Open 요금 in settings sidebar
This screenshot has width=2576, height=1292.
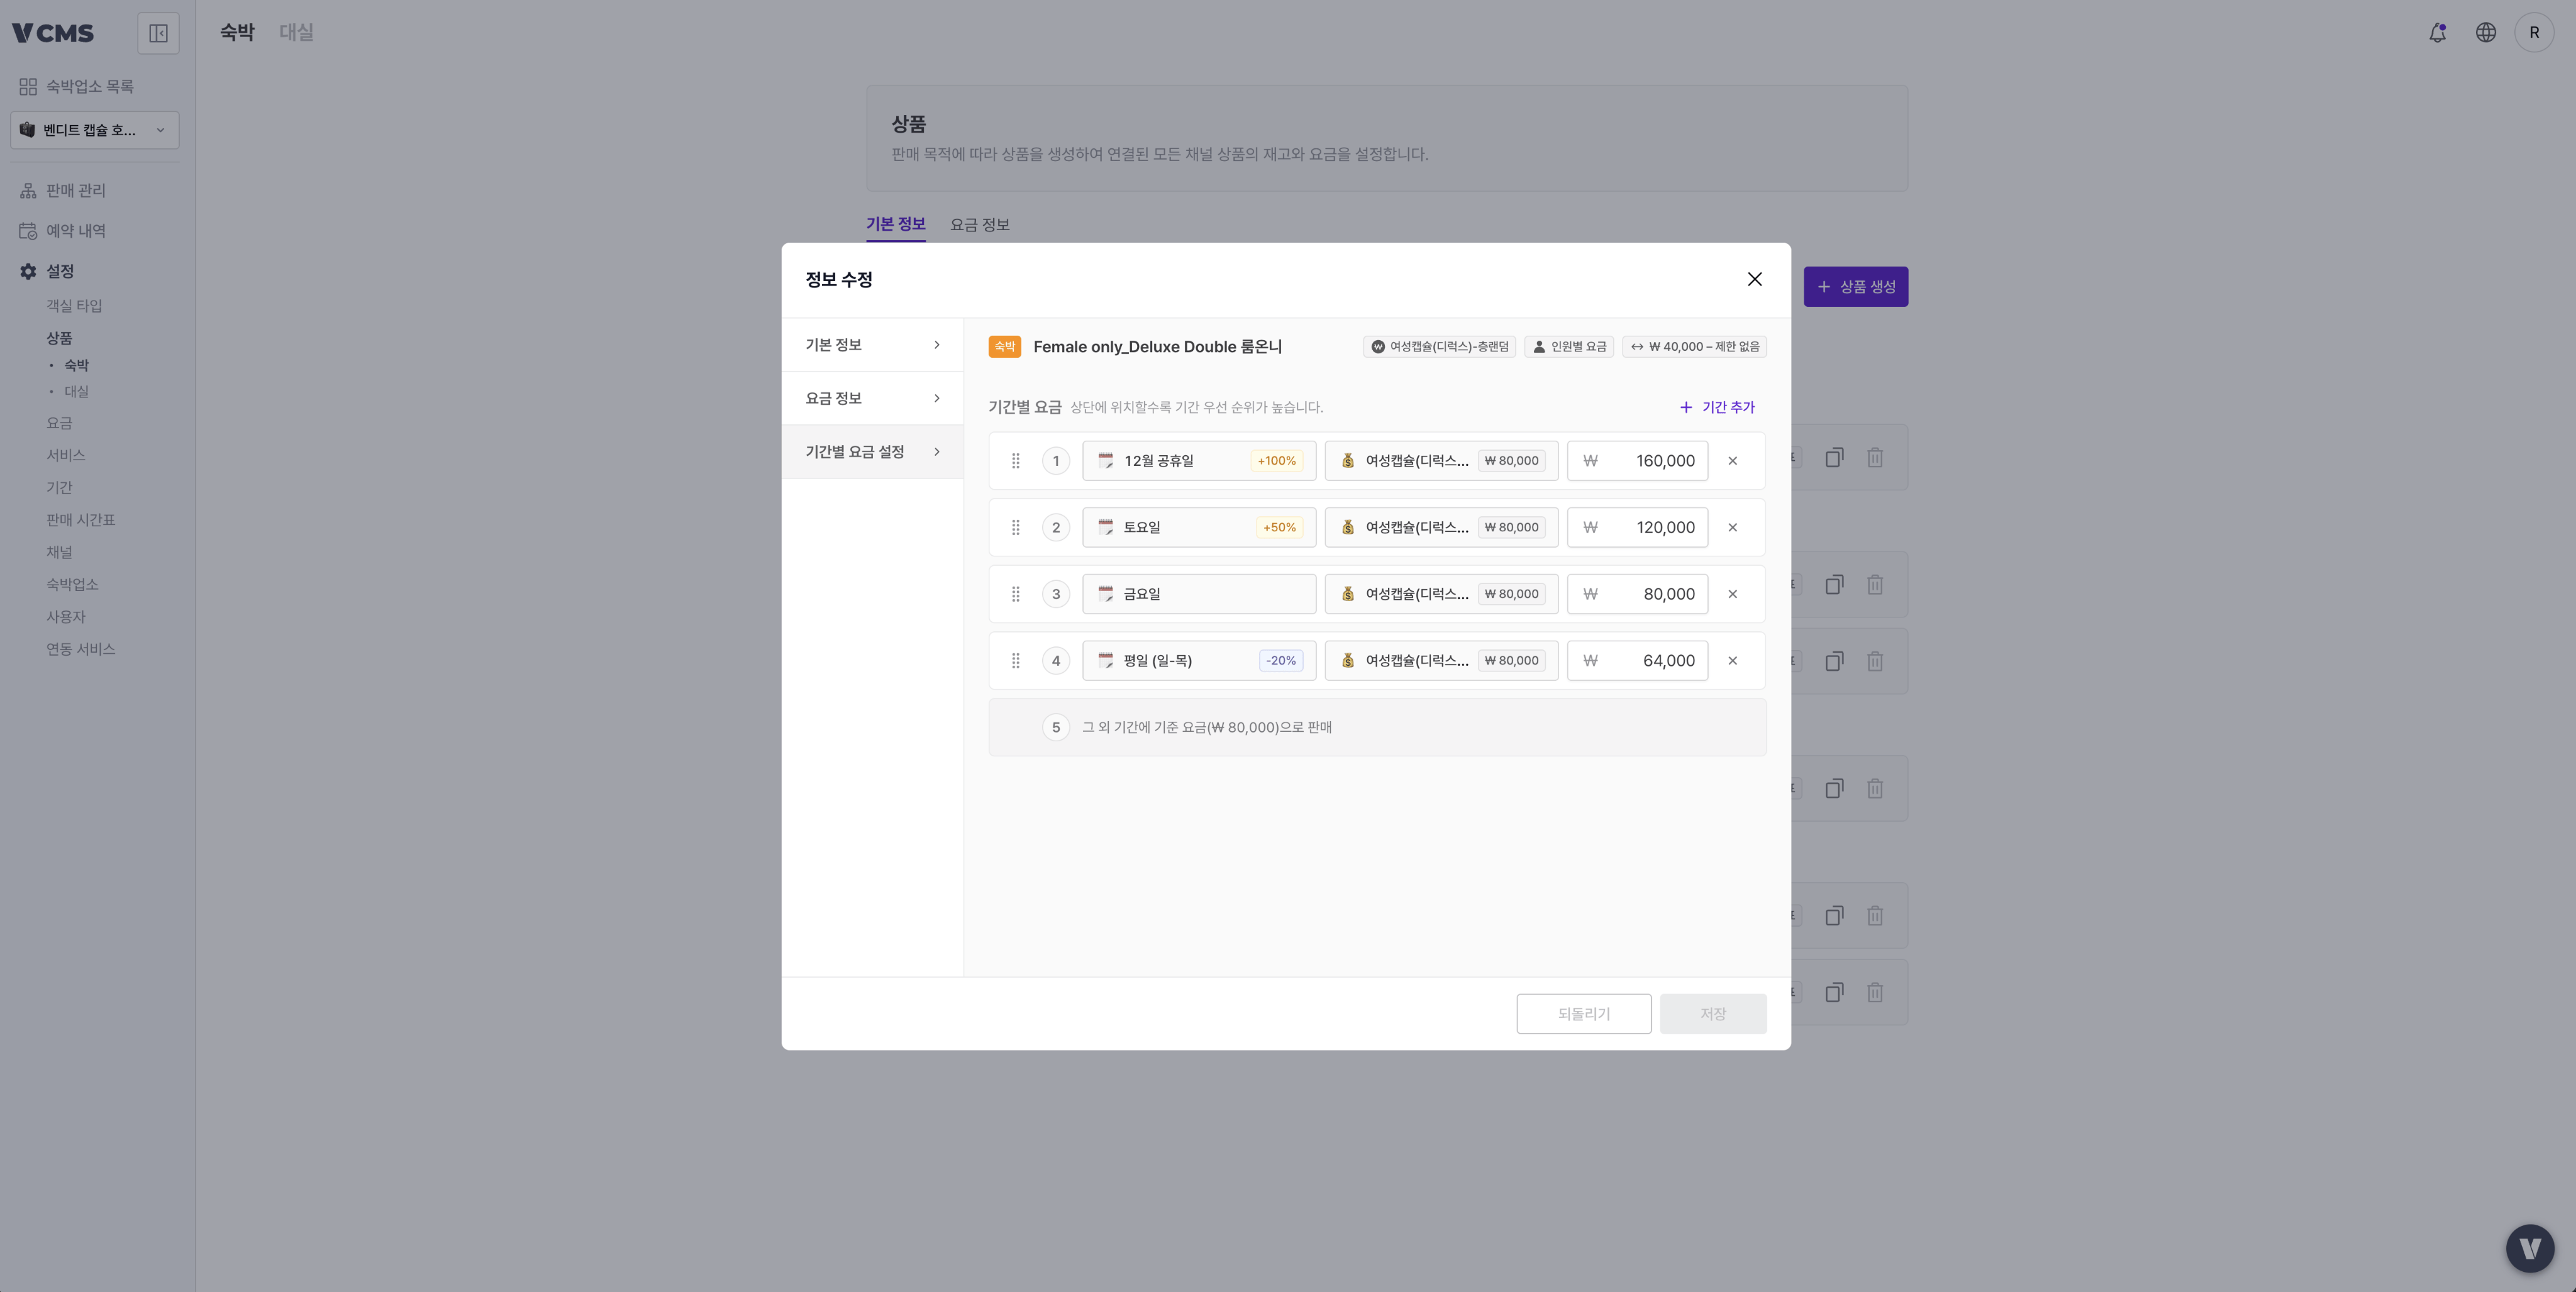pos(59,423)
